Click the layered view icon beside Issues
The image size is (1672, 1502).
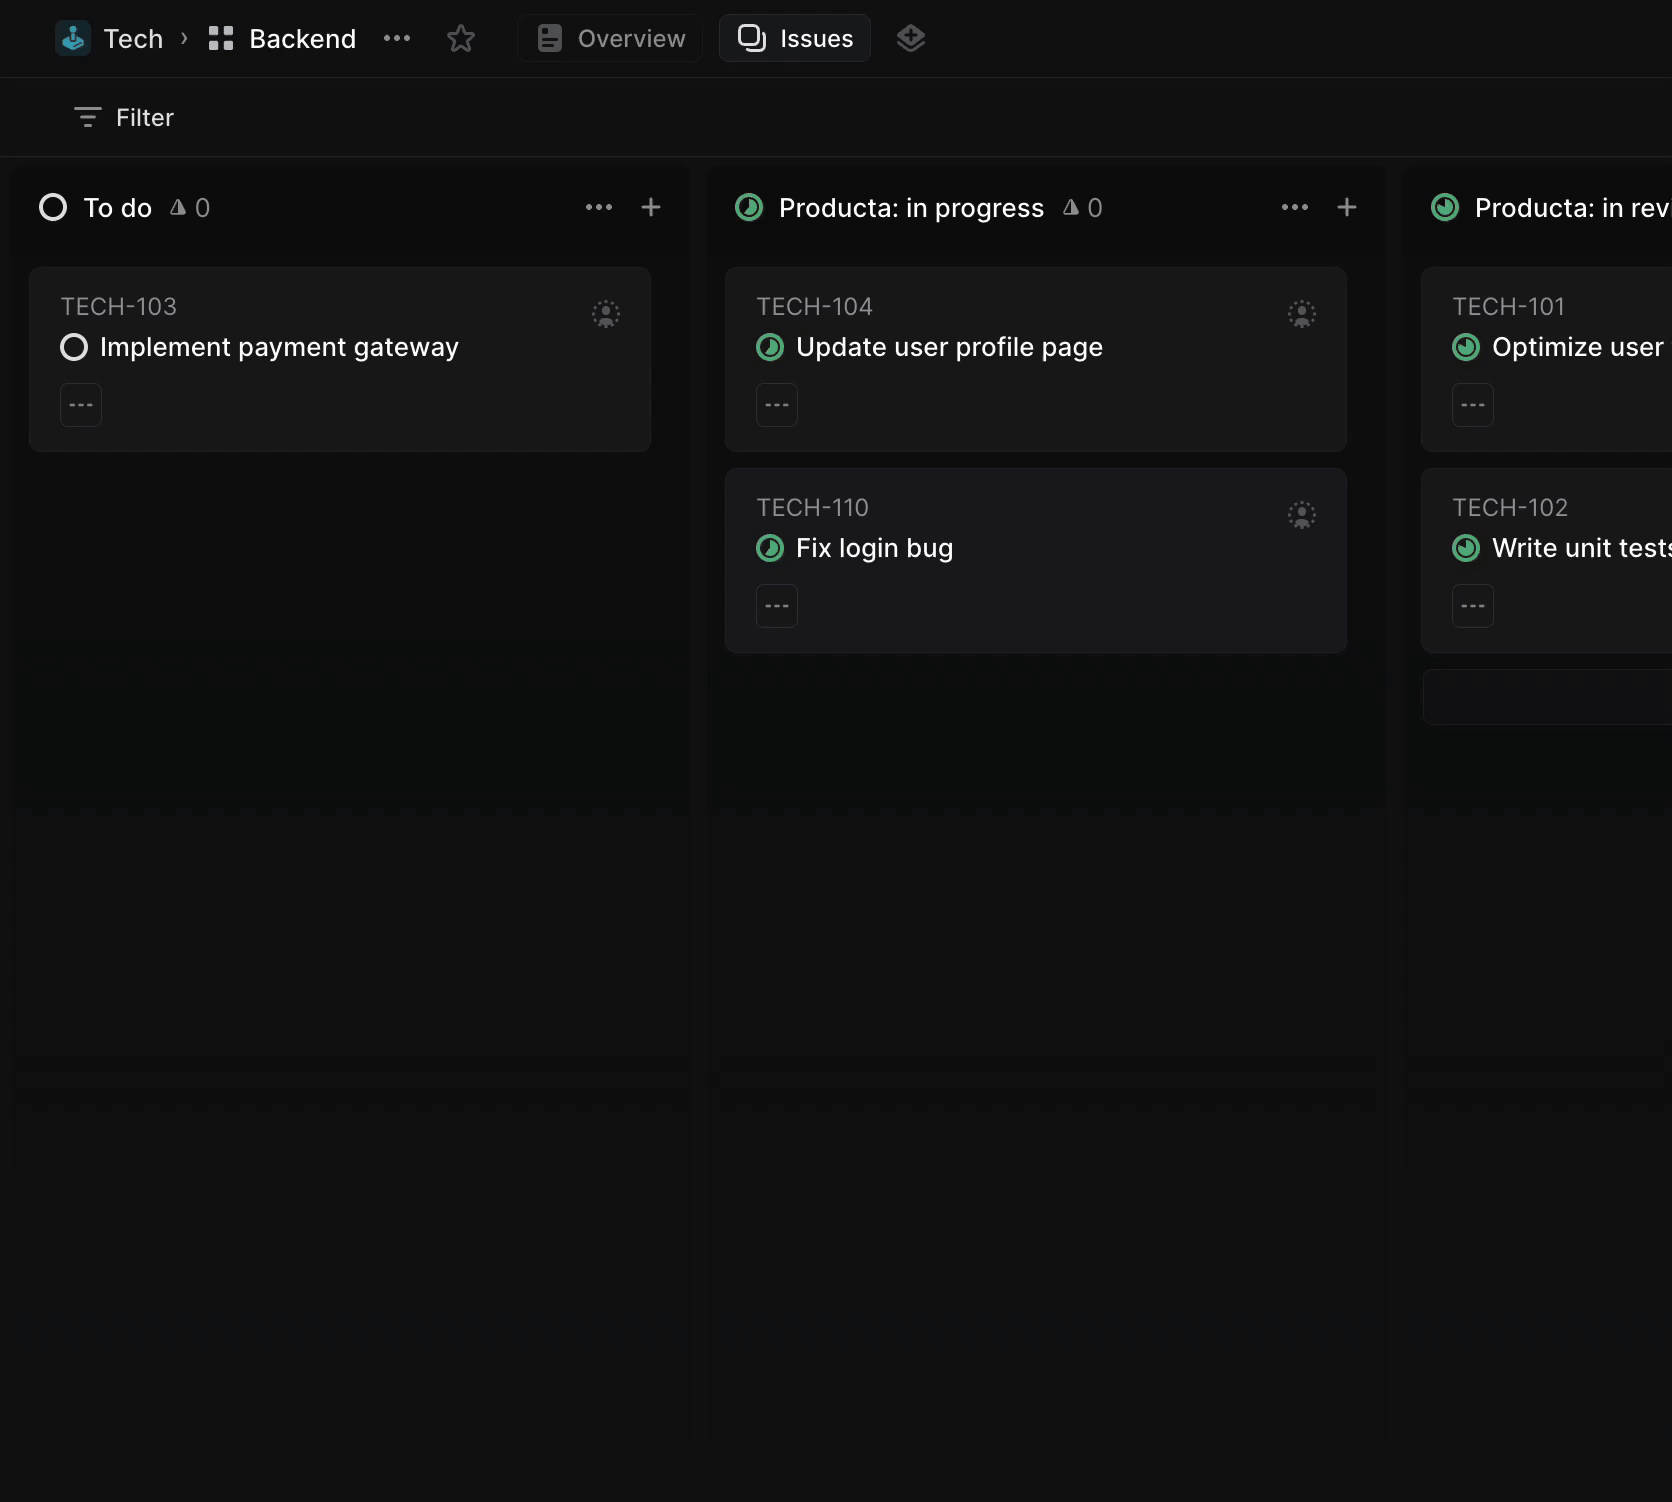click(910, 39)
